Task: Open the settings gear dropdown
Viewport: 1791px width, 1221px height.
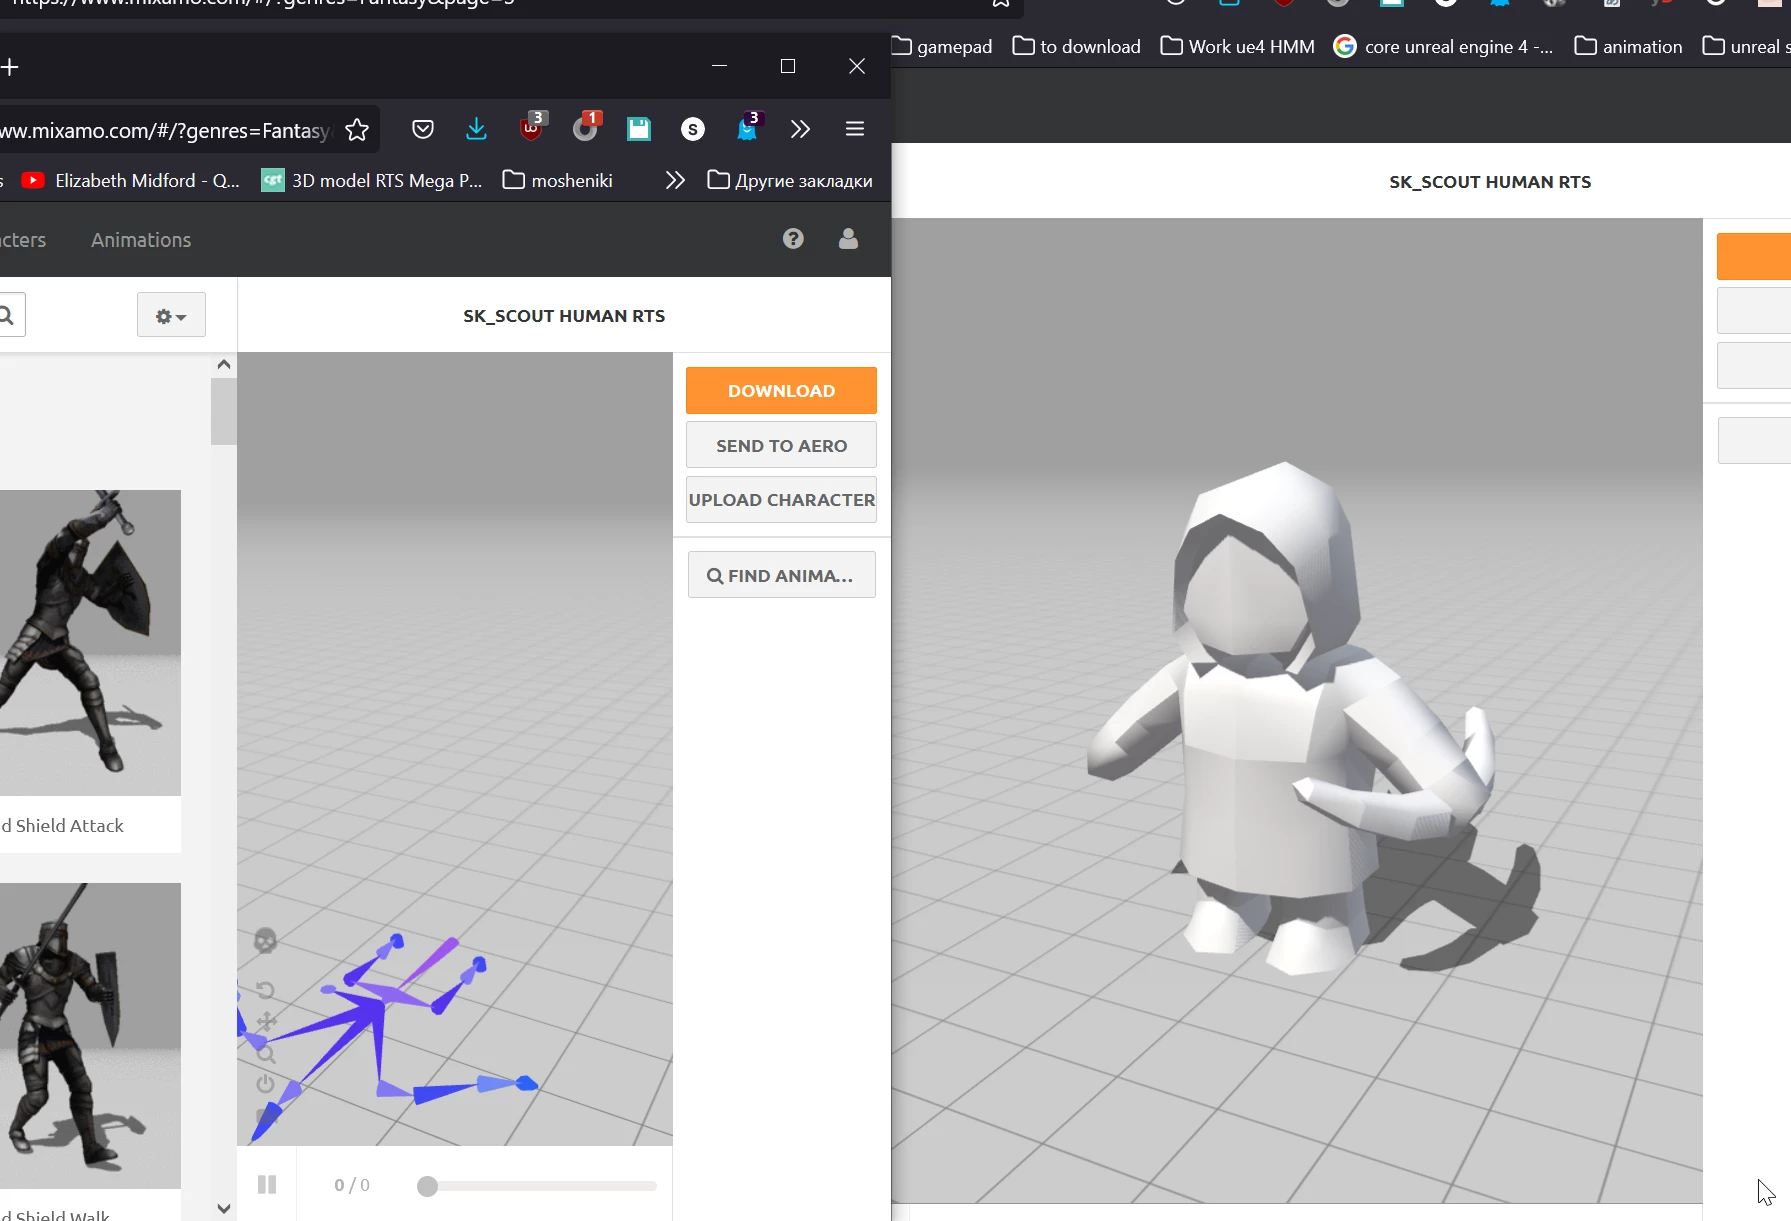Action: [171, 316]
